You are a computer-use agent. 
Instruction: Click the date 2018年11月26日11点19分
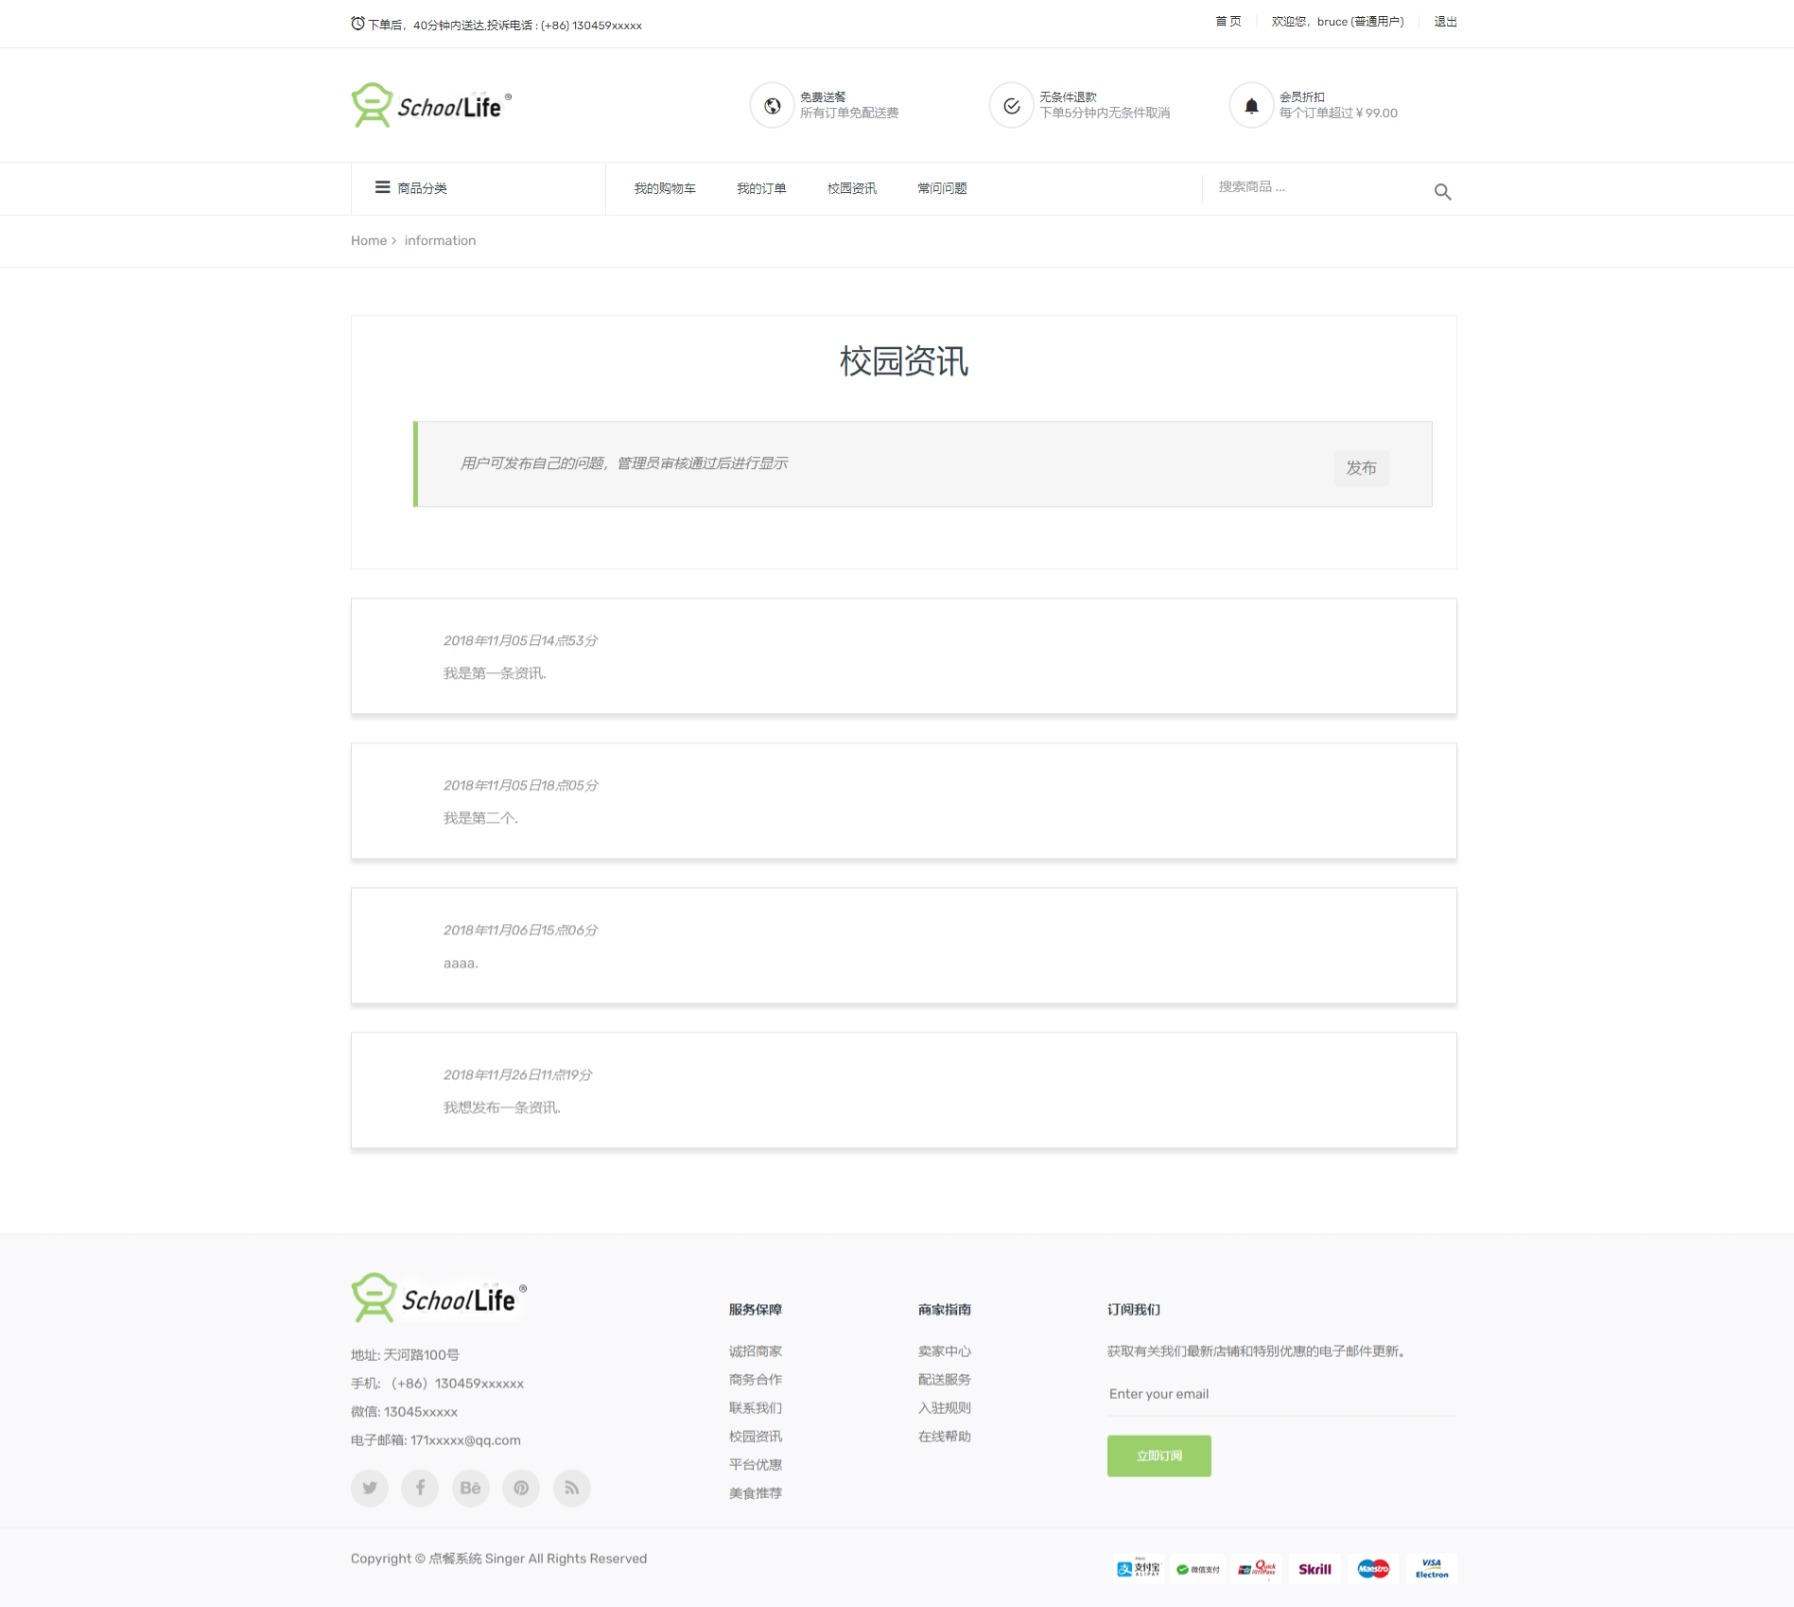pos(517,1074)
